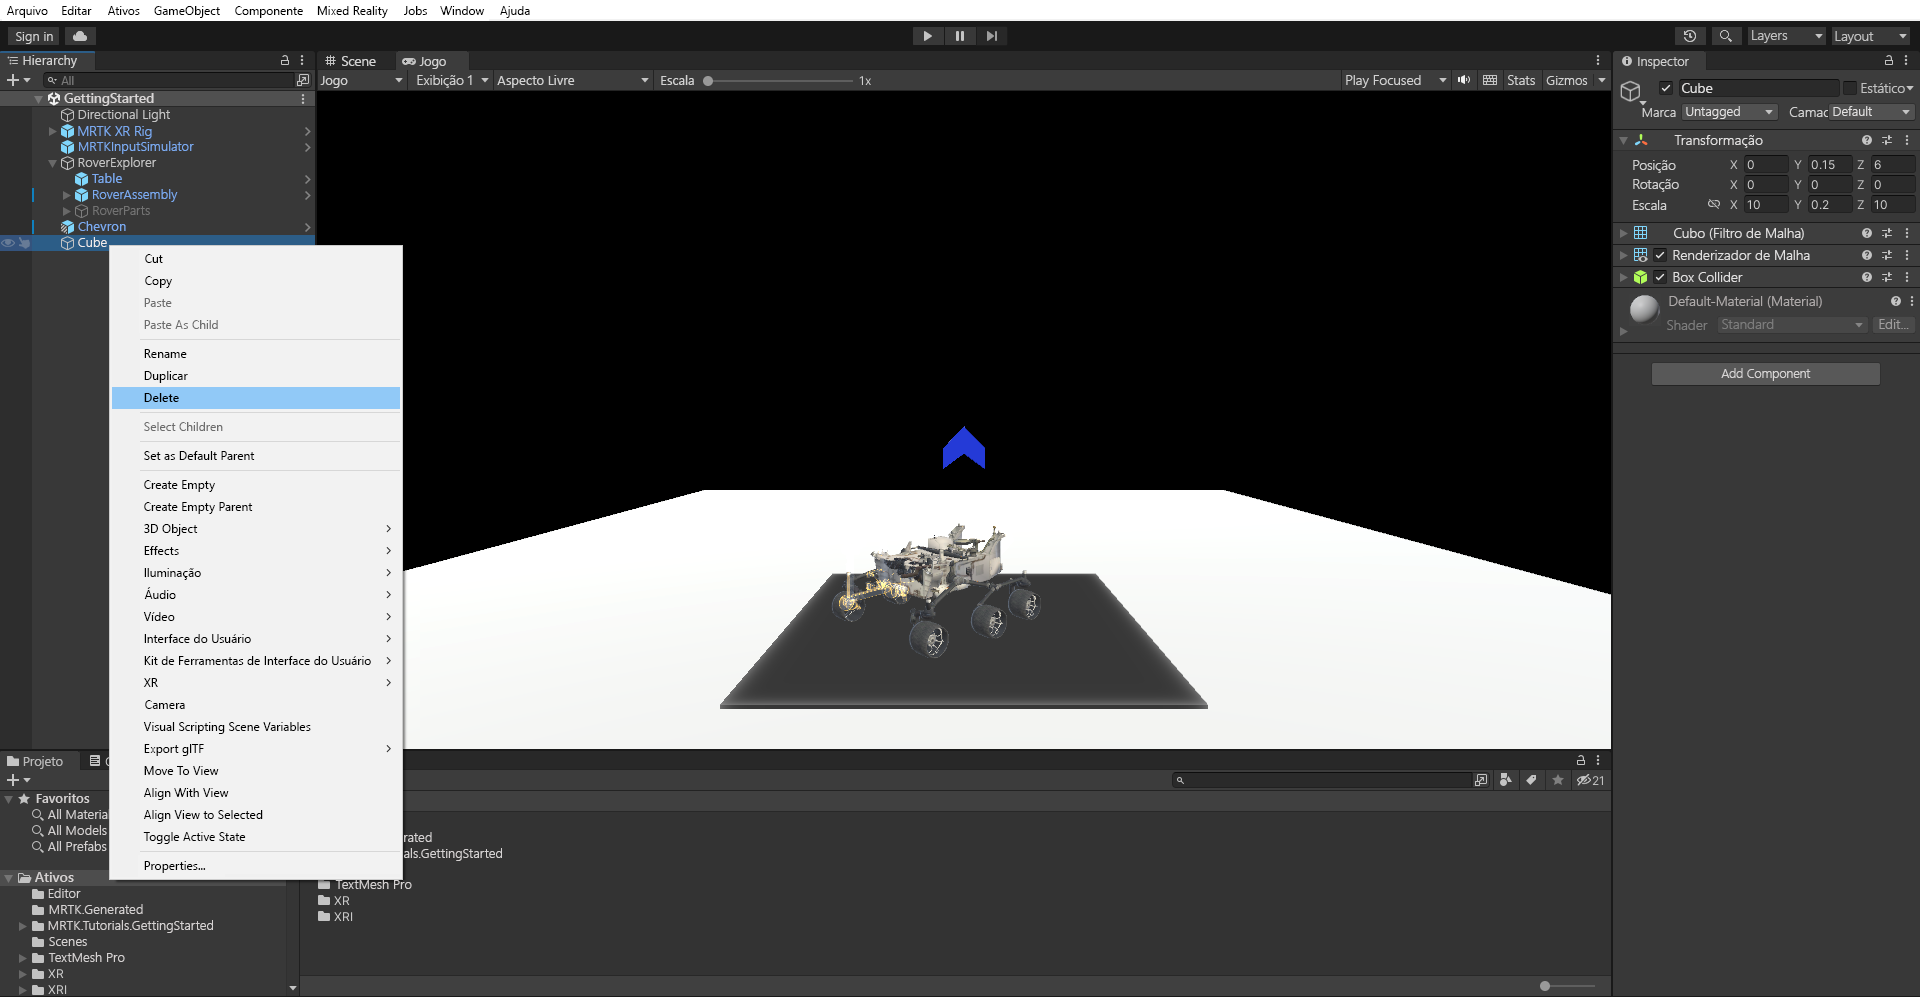
Task: Open Transformação component options menu
Action: 1907,140
